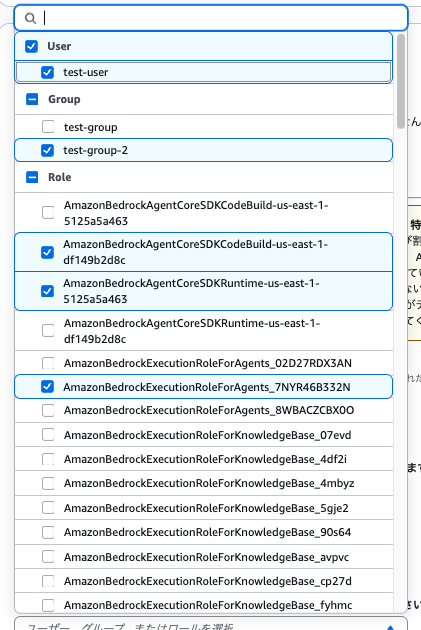Check AmazonBedrockExecutionRoleForKnowledgeBase_4df2i checkbox
The image size is (421, 630).
click(x=48, y=459)
